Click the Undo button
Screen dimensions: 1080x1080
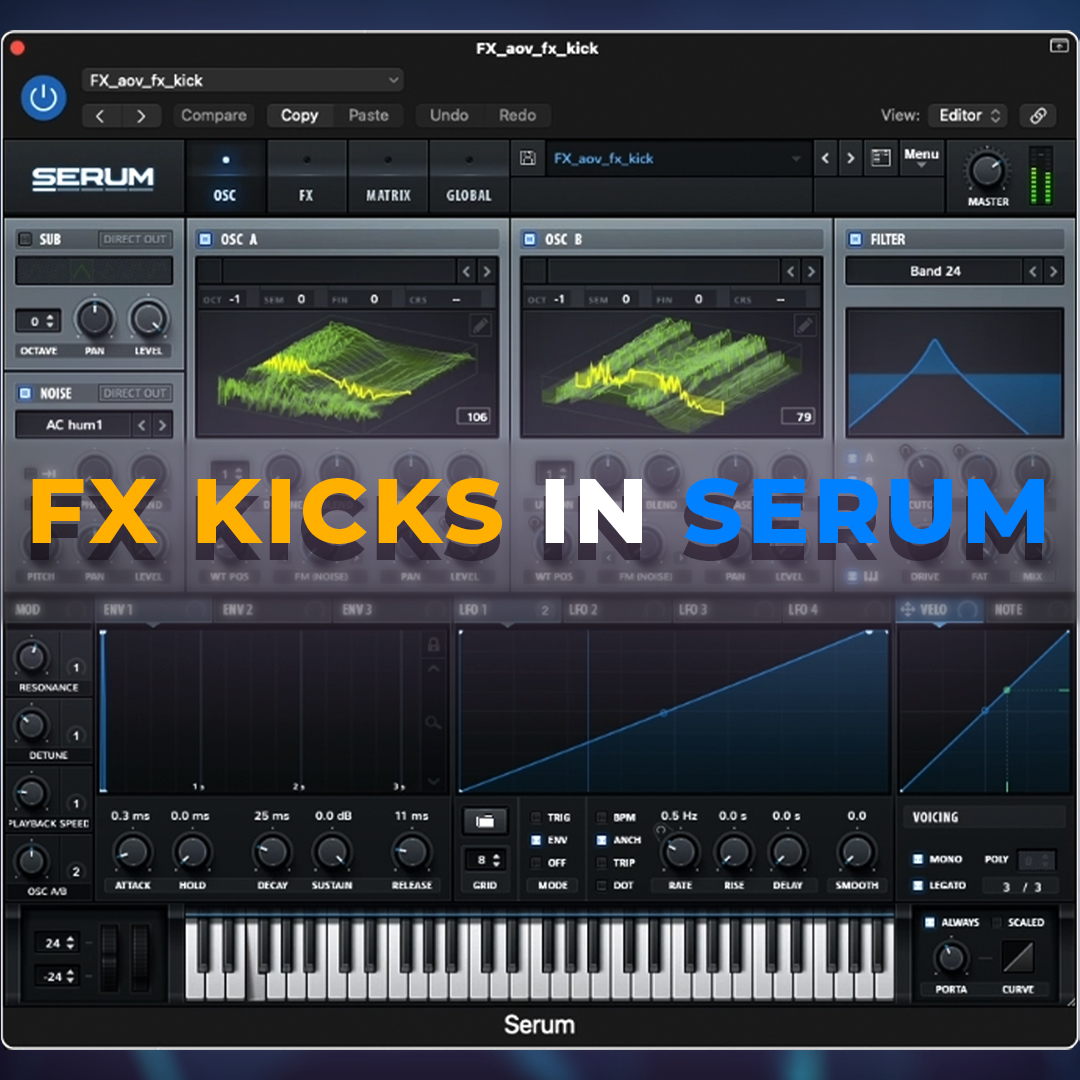click(449, 115)
